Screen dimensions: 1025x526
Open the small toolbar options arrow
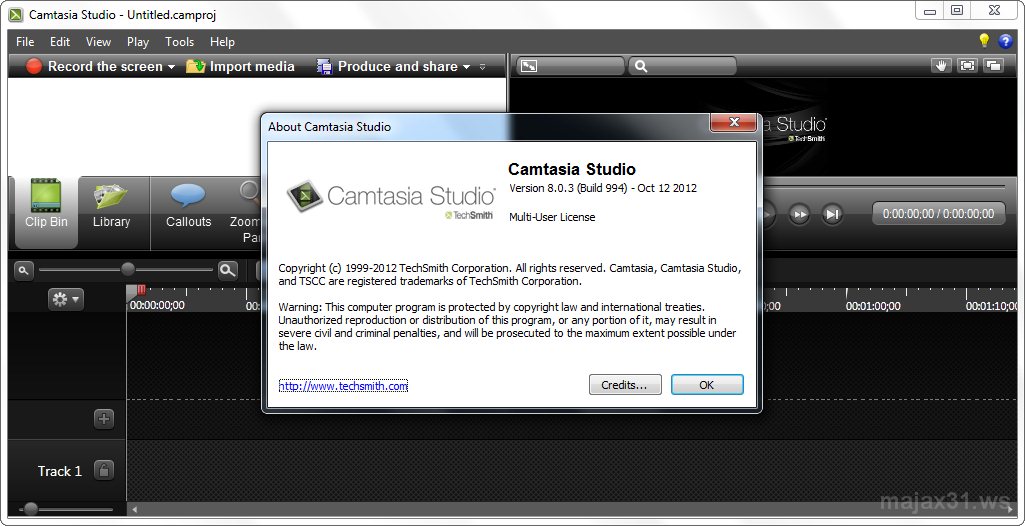click(x=483, y=67)
